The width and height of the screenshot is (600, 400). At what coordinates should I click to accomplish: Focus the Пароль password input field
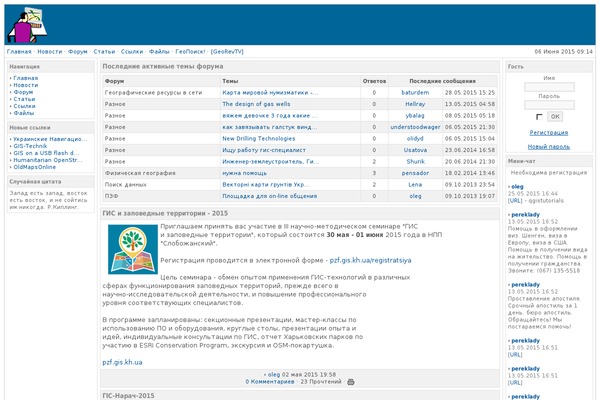[549, 104]
